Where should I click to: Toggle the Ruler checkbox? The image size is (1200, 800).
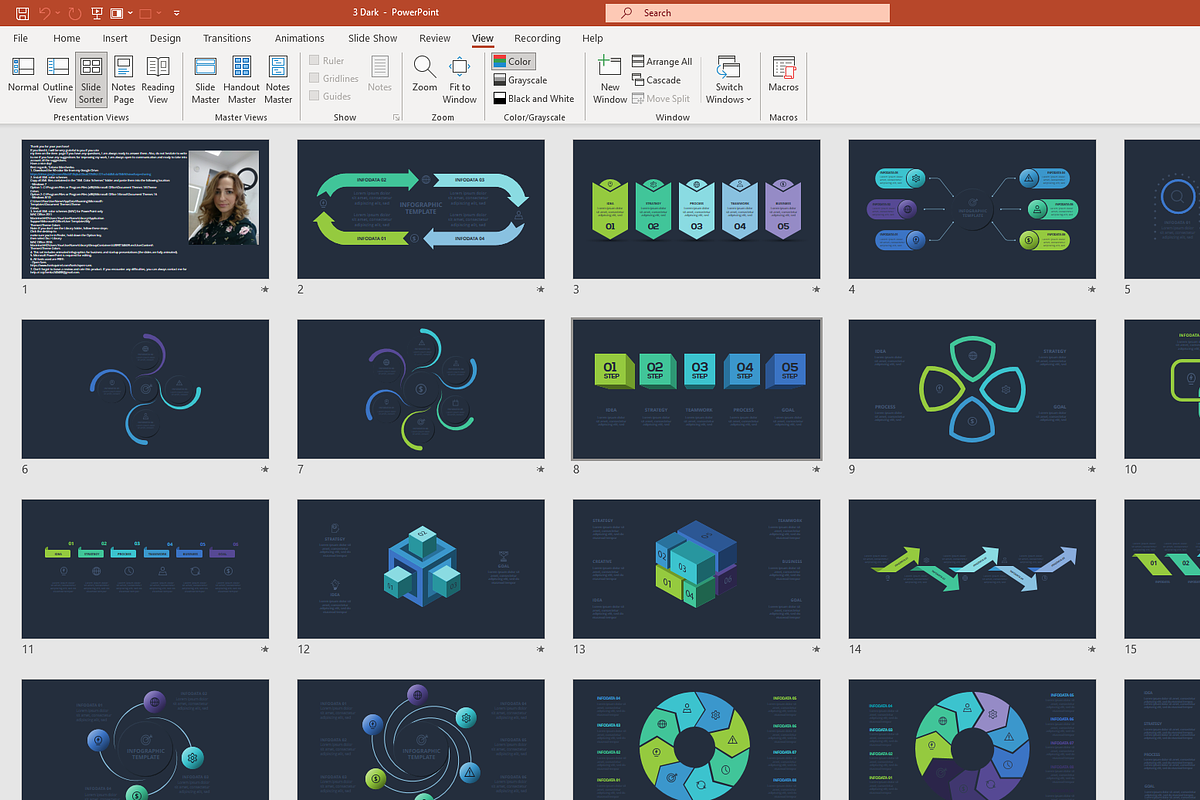(x=327, y=61)
